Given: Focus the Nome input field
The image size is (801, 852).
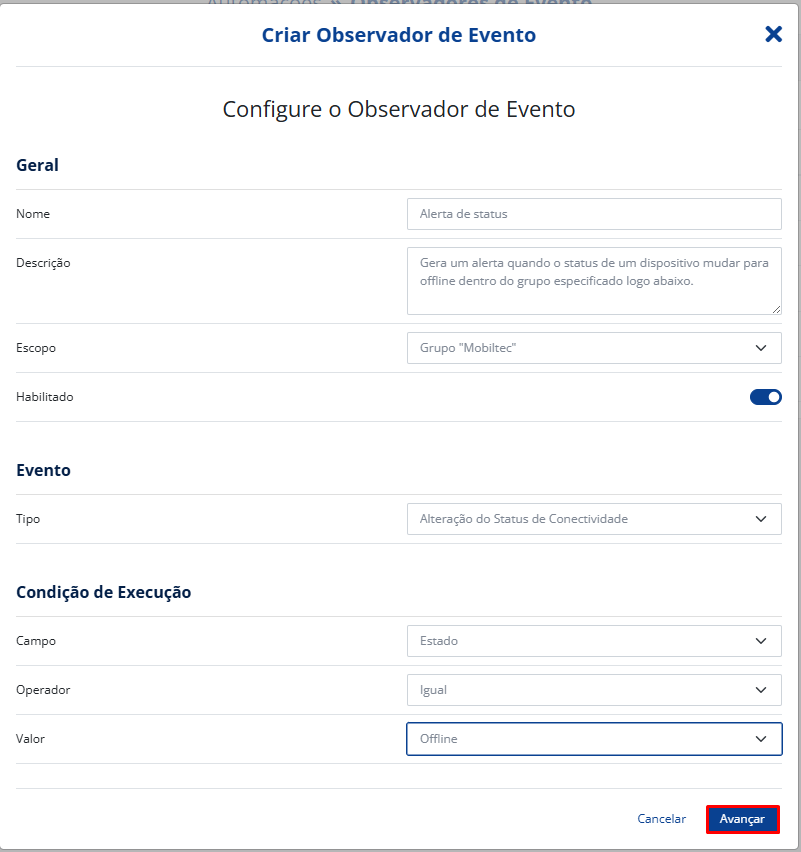Looking at the screenshot, I should coord(594,214).
